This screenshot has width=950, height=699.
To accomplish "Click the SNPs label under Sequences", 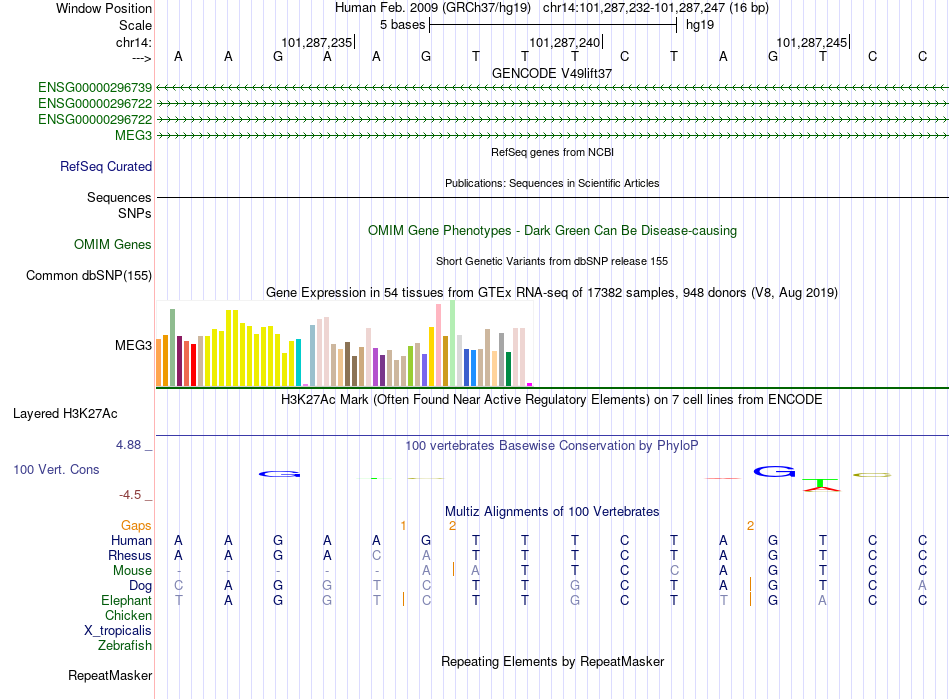I will tap(135, 213).
